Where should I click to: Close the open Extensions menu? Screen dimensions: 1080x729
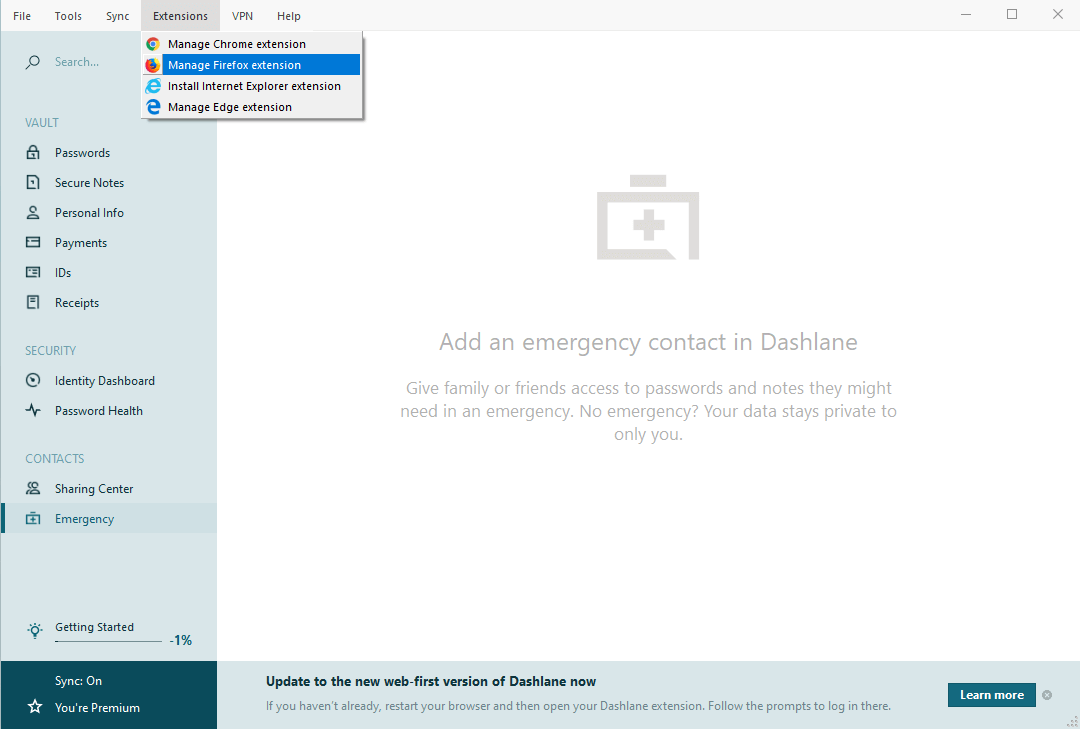[x=180, y=16]
